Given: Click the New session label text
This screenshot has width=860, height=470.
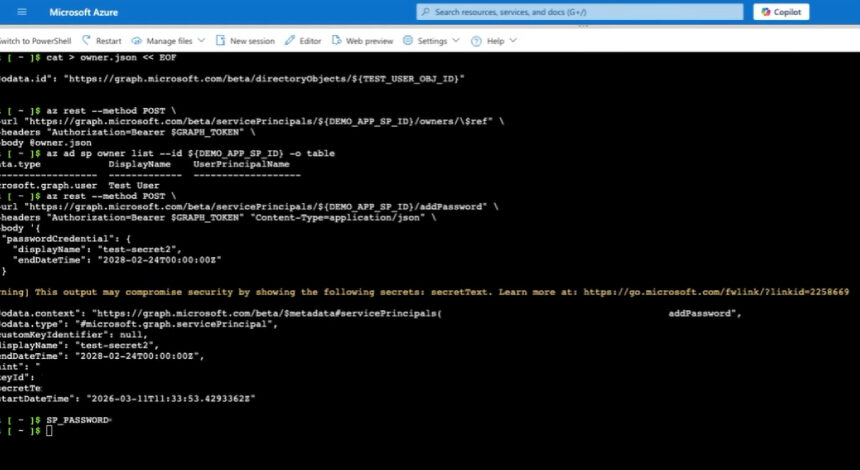Looking at the screenshot, I should coord(252,41).
